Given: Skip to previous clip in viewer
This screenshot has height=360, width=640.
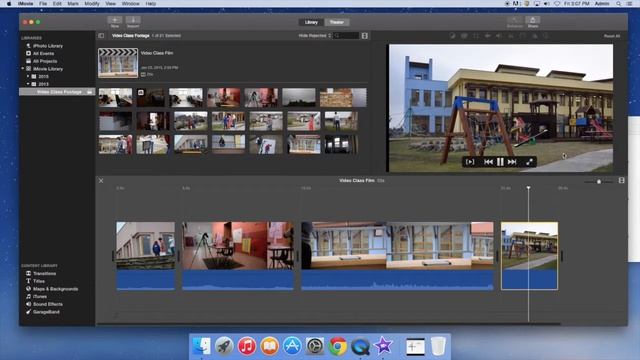Looking at the screenshot, I should click(488, 162).
